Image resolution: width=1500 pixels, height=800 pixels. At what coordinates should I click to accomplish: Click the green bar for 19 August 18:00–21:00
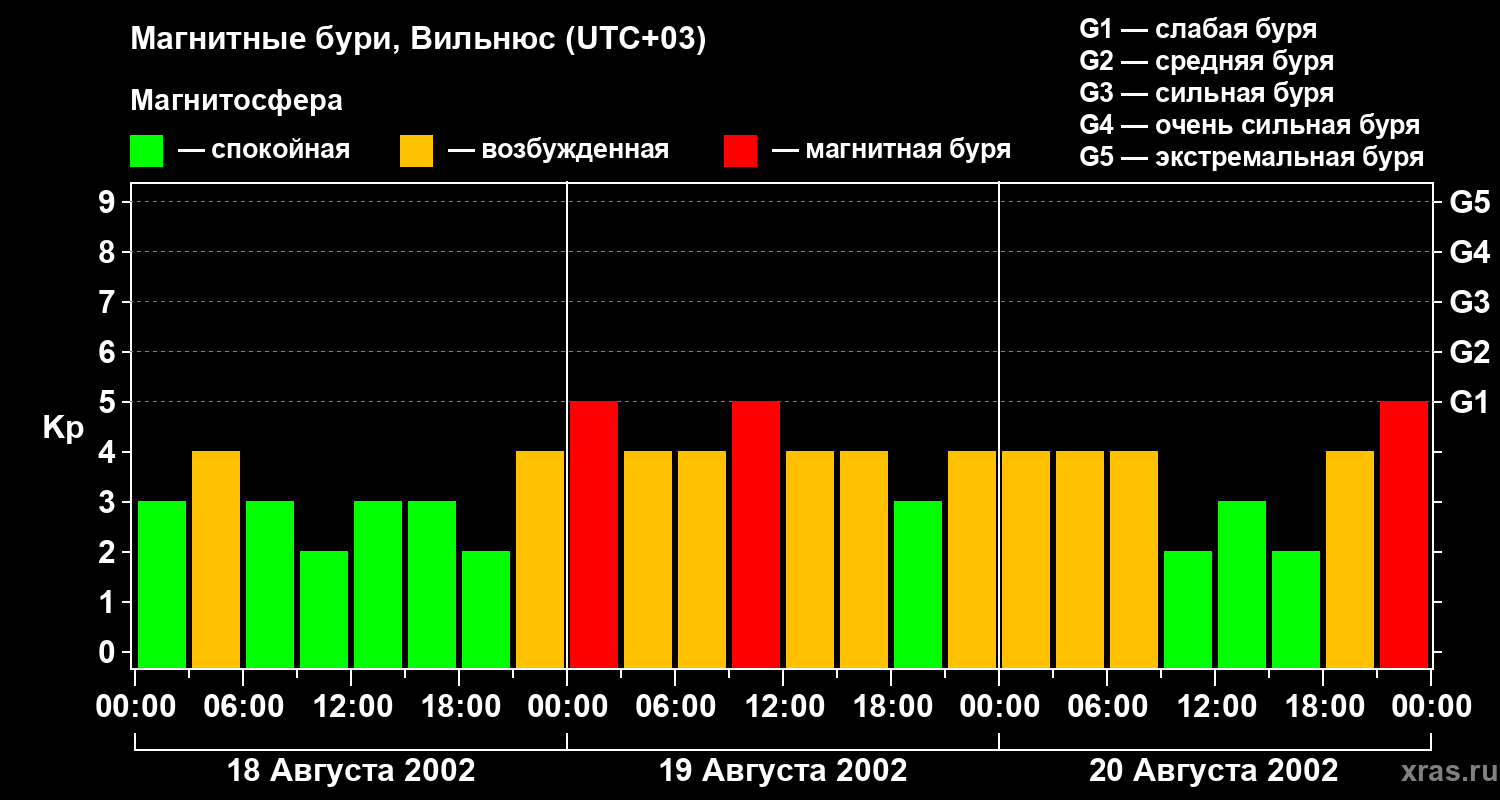click(x=918, y=584)
